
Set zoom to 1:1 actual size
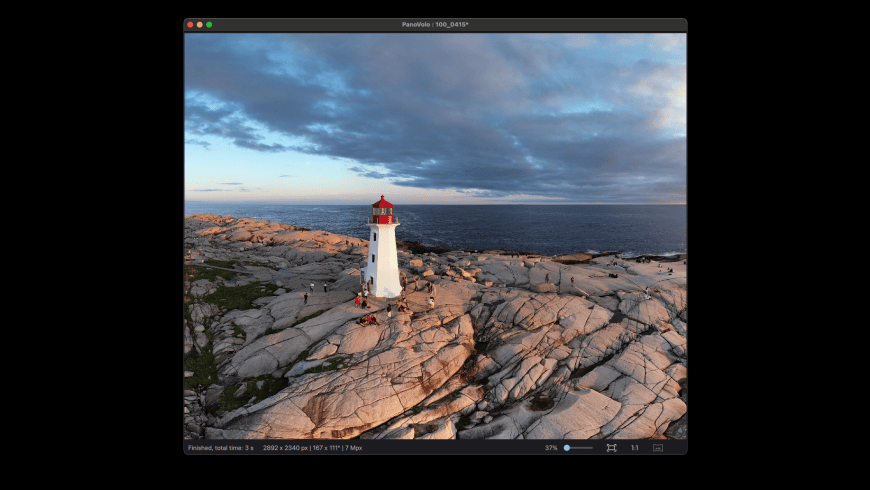coord(635,448)
